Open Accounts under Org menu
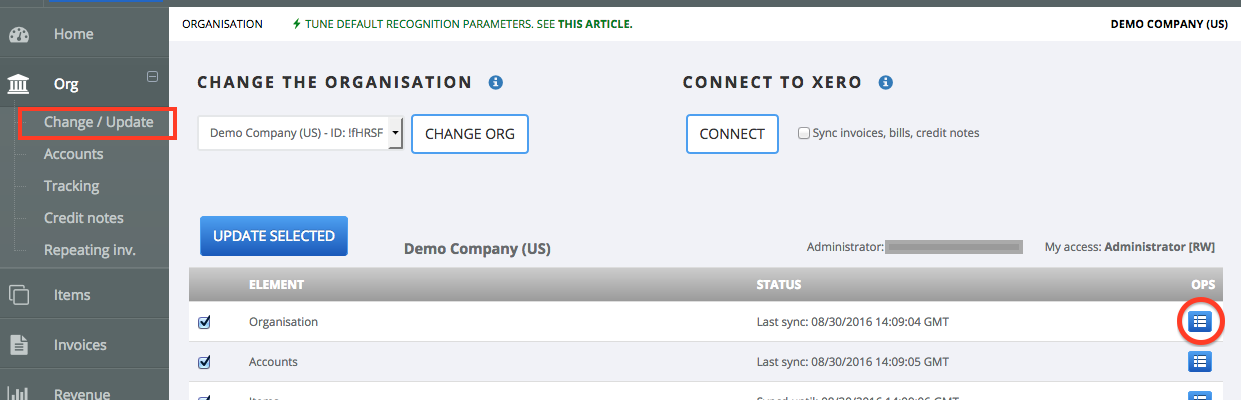This screenshot has width=1241, height=400. coord(73,154)
